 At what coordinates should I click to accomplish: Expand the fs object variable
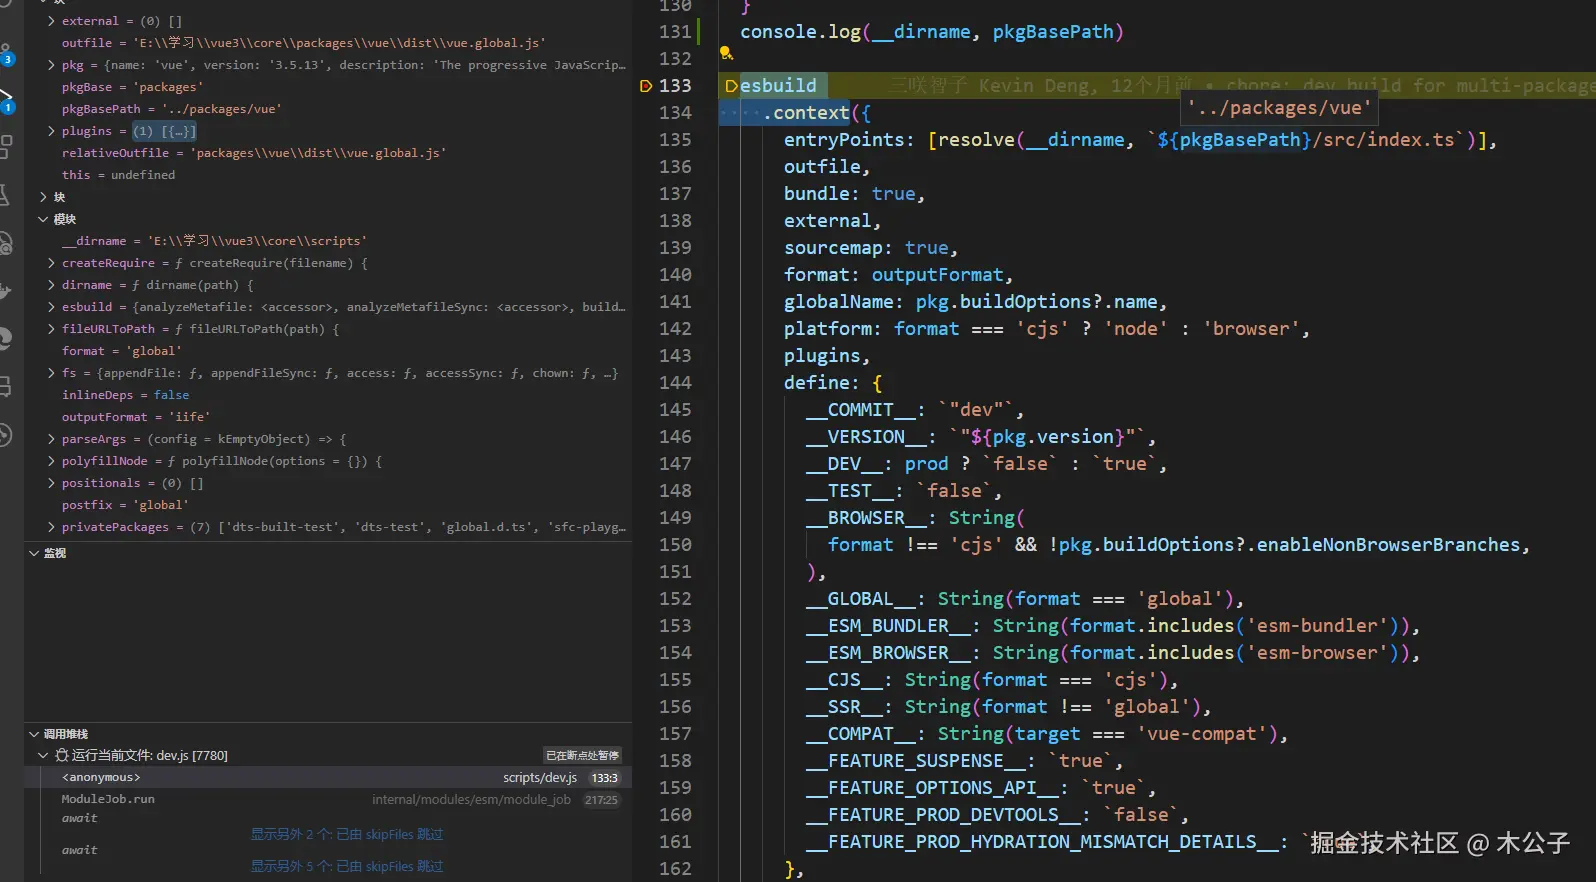click(51, 373)
